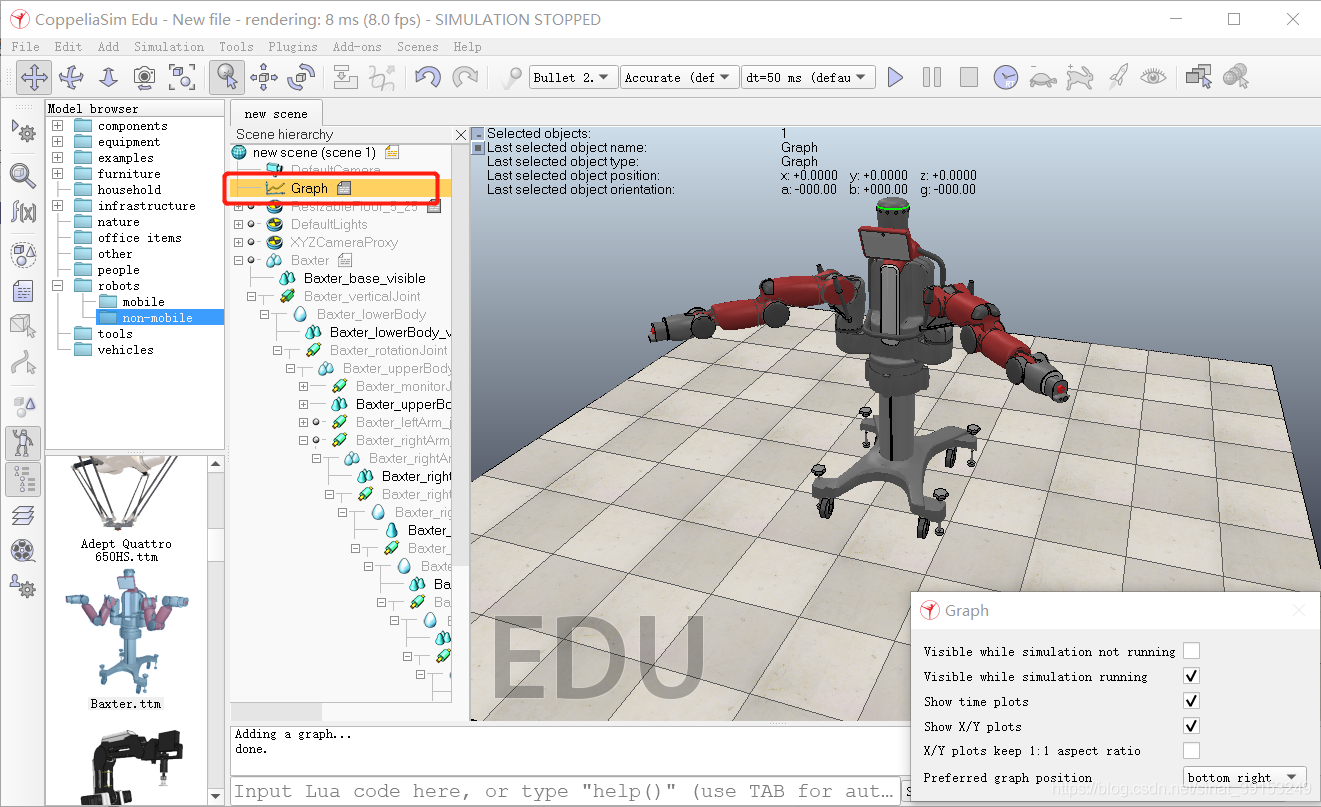Click the rocket threaded rendering icon

click(x=1117, y=77)
